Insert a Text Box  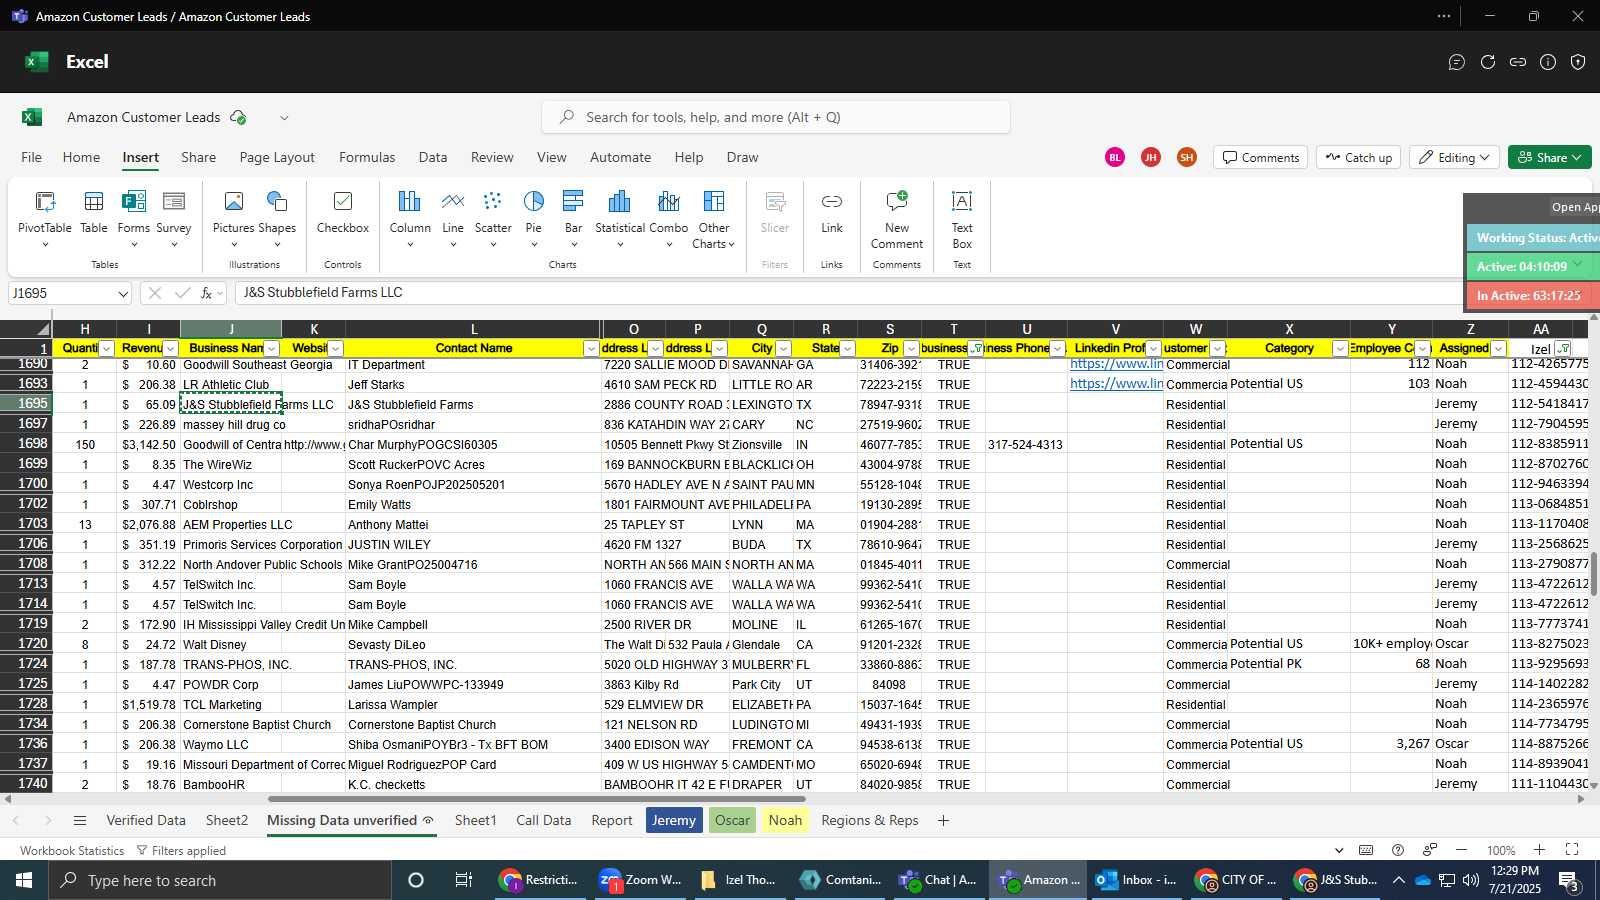[x=962, y=218]
